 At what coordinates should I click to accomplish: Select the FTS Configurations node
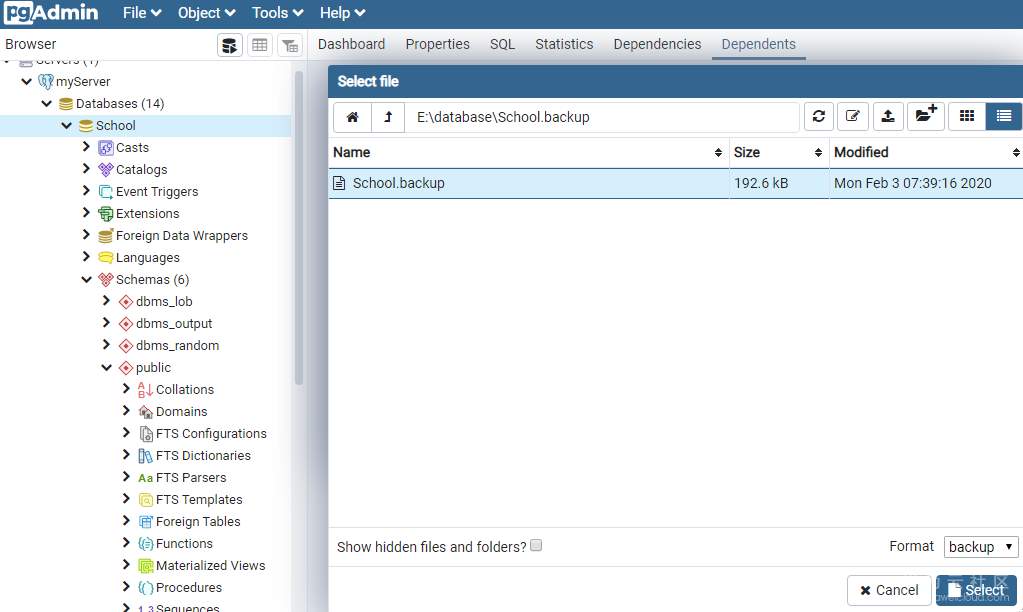tap(211, 433)
